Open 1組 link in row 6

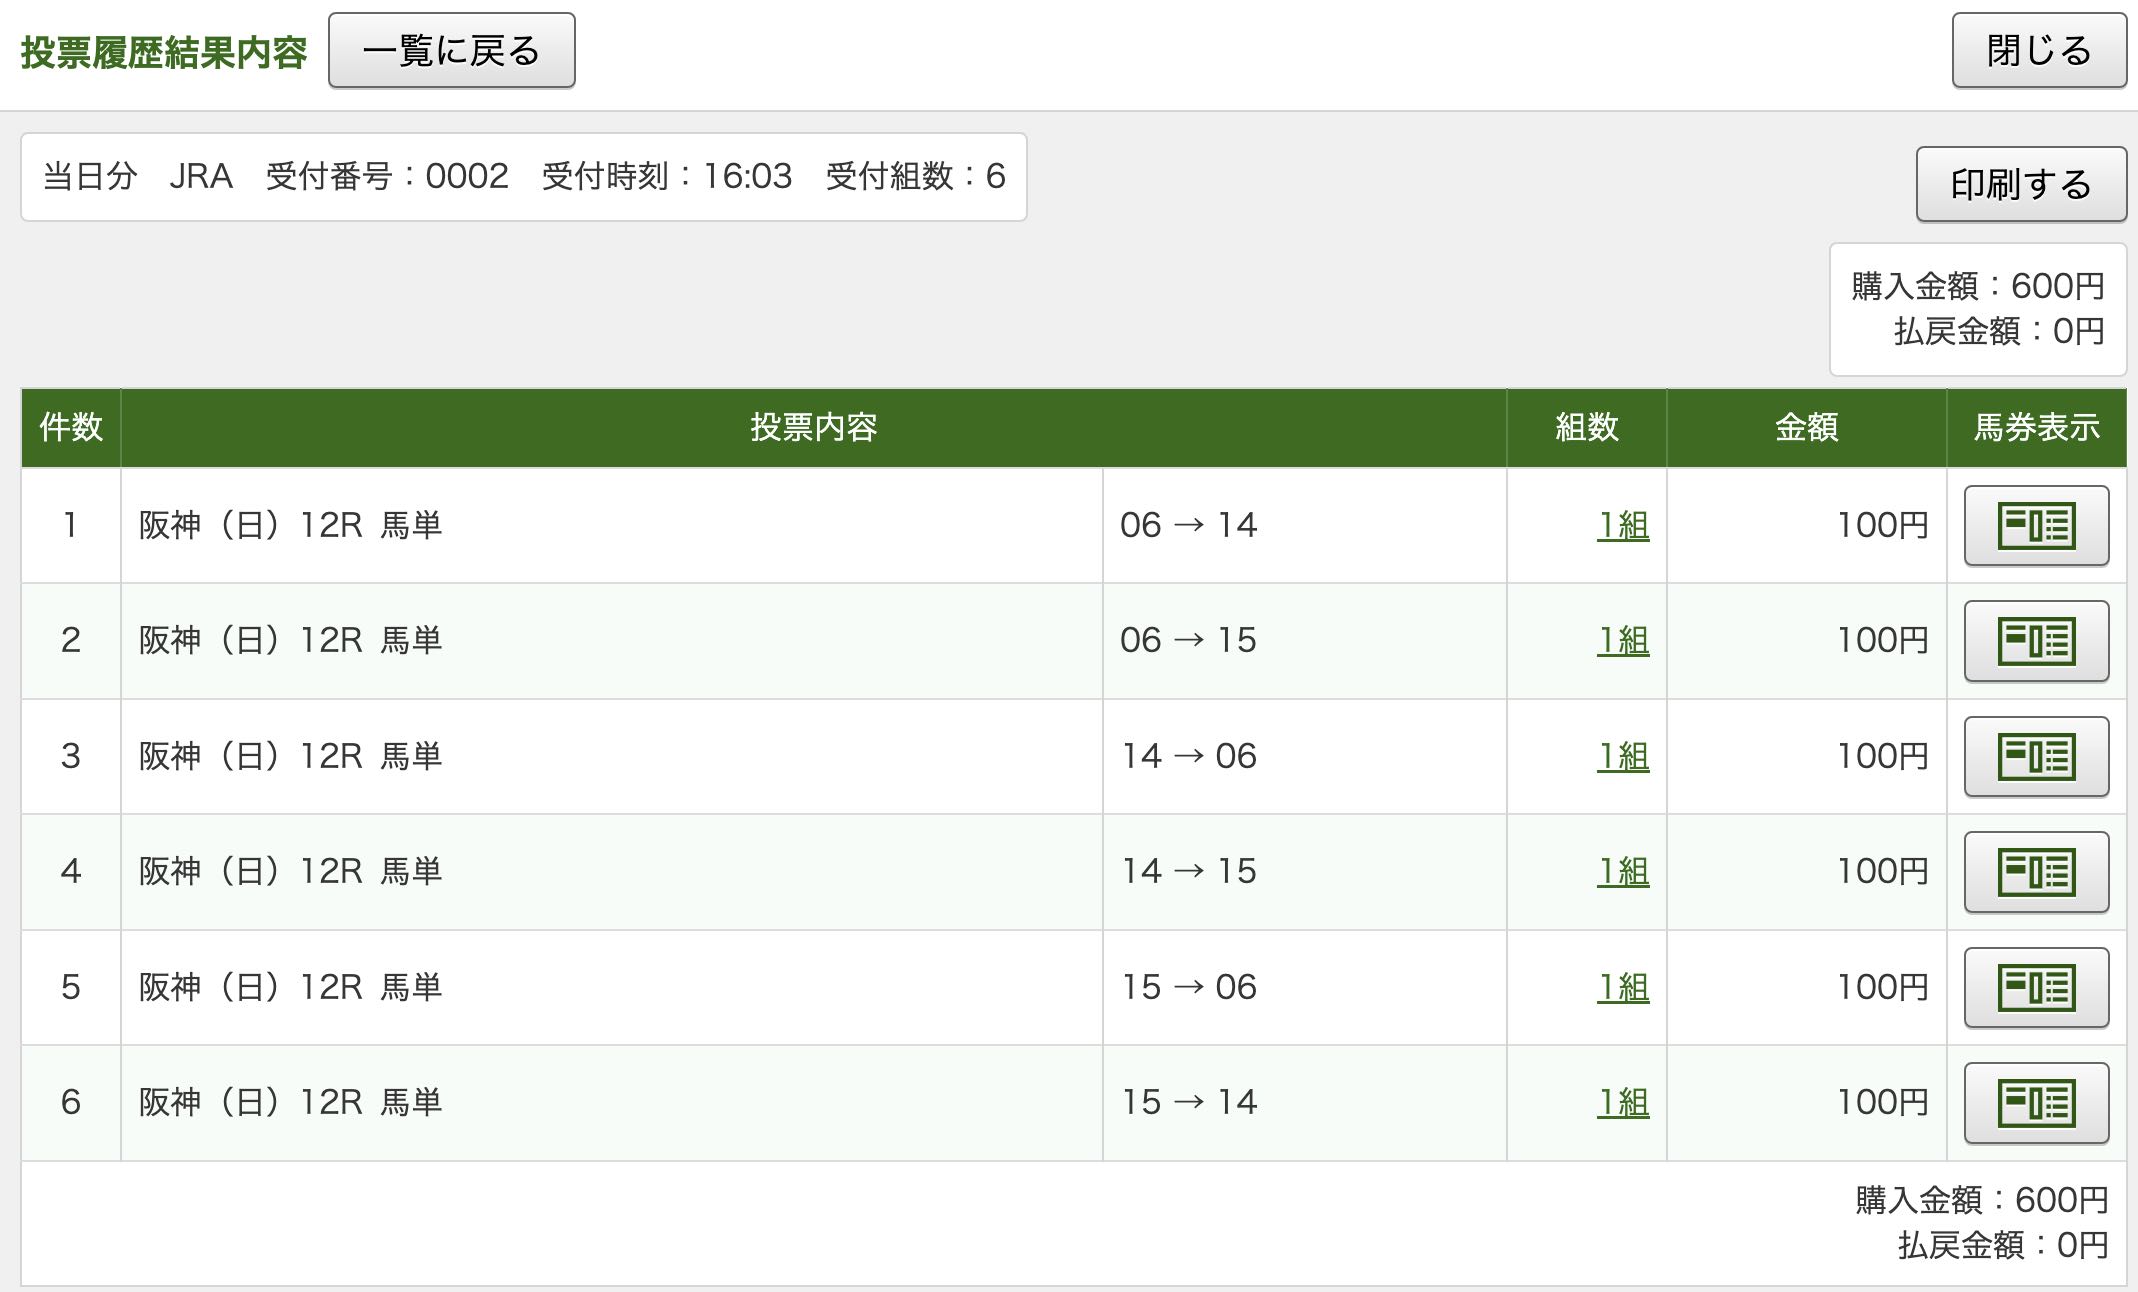click(1623, 1103)
